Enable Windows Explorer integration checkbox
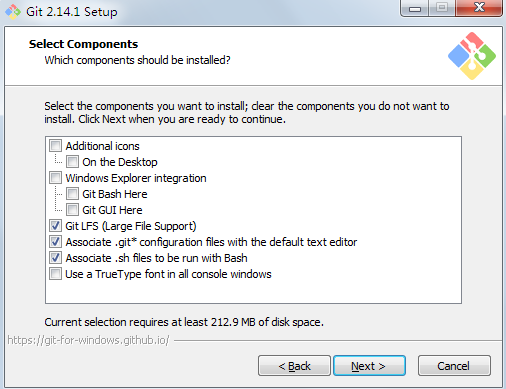This screenshot has height=389, width=506. (x=55, y=178)
